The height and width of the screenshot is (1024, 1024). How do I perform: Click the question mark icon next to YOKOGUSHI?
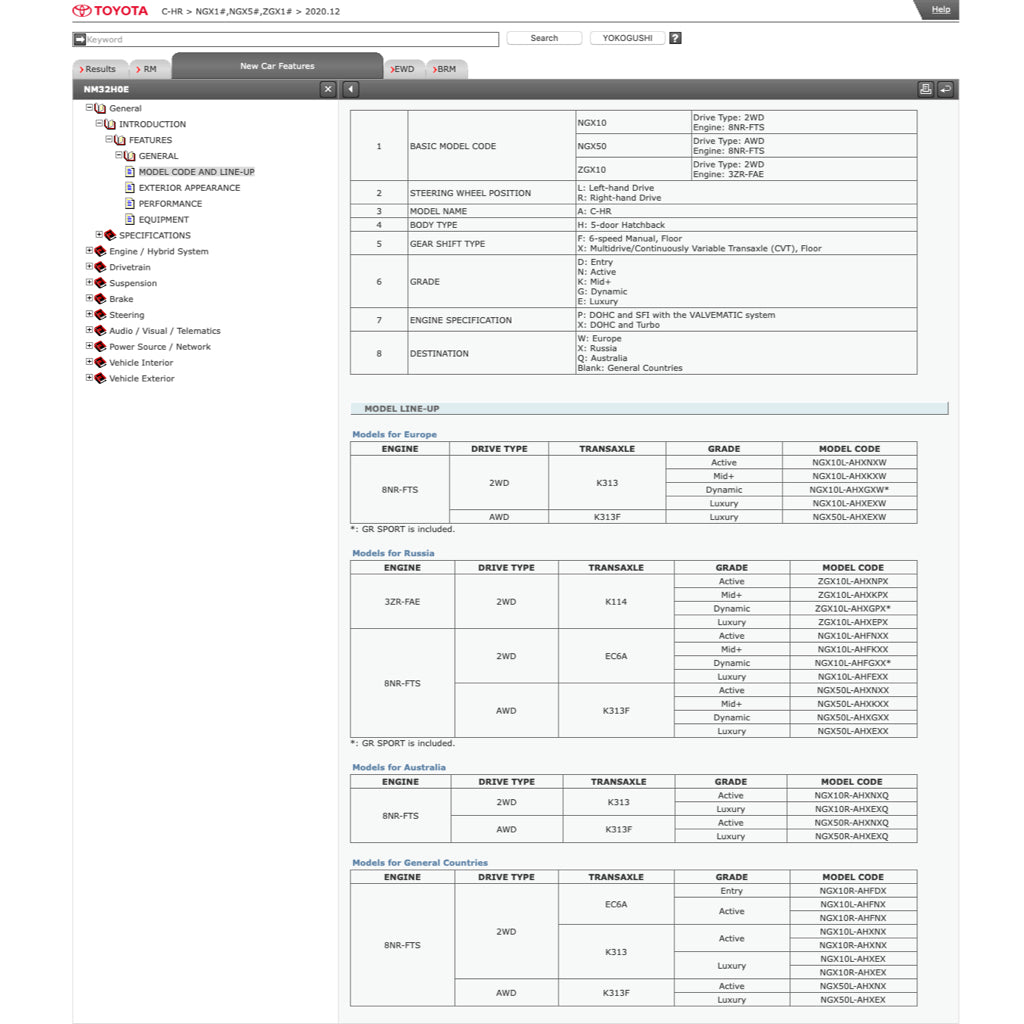click(675, 38)
